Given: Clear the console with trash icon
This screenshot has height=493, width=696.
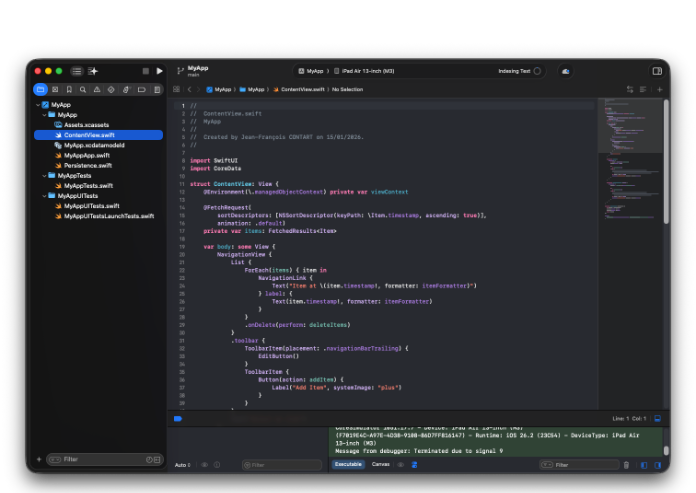Looking at the screenshot, I should 626,465.
